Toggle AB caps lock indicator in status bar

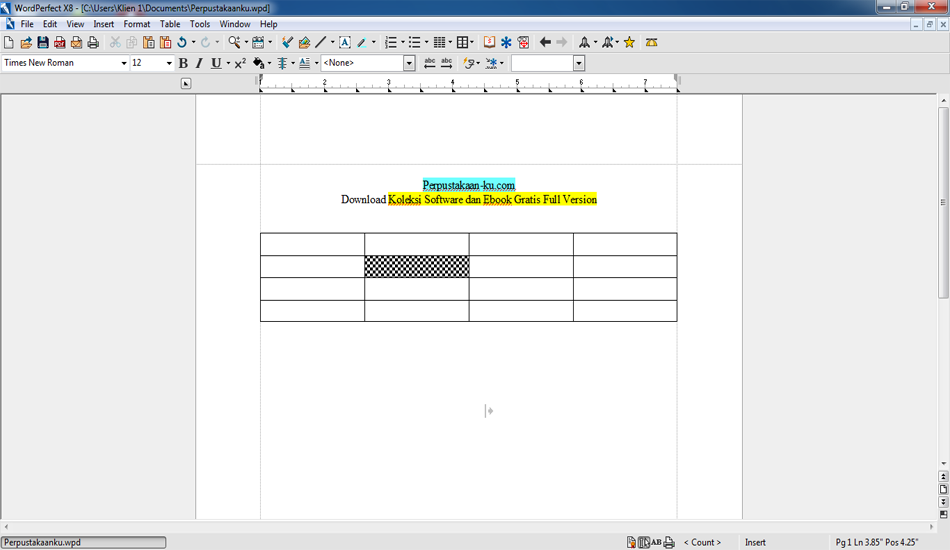click(656, 542)
